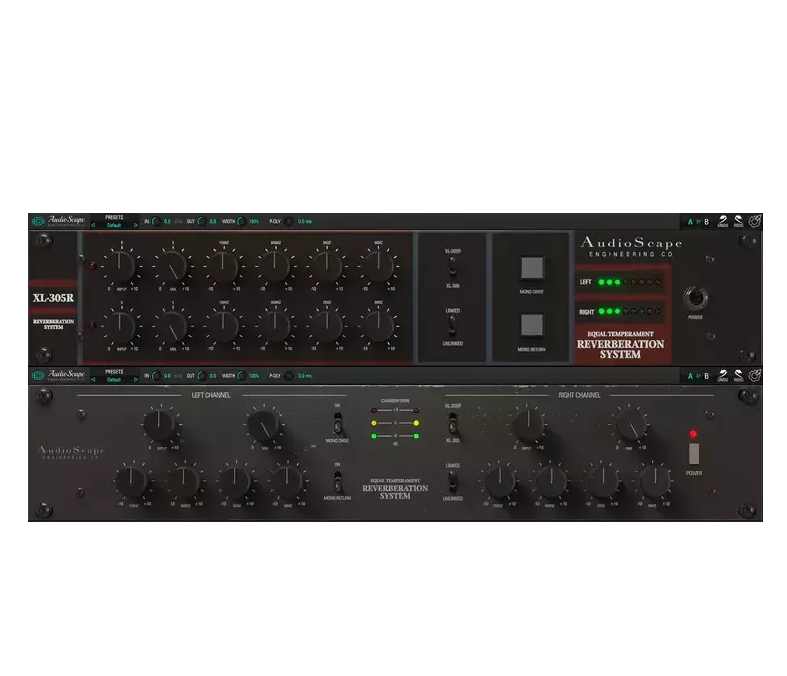Toggle the IN/OUT link icon in the lower toolbar
787x676 pixels.
click(x=178, y=376)
